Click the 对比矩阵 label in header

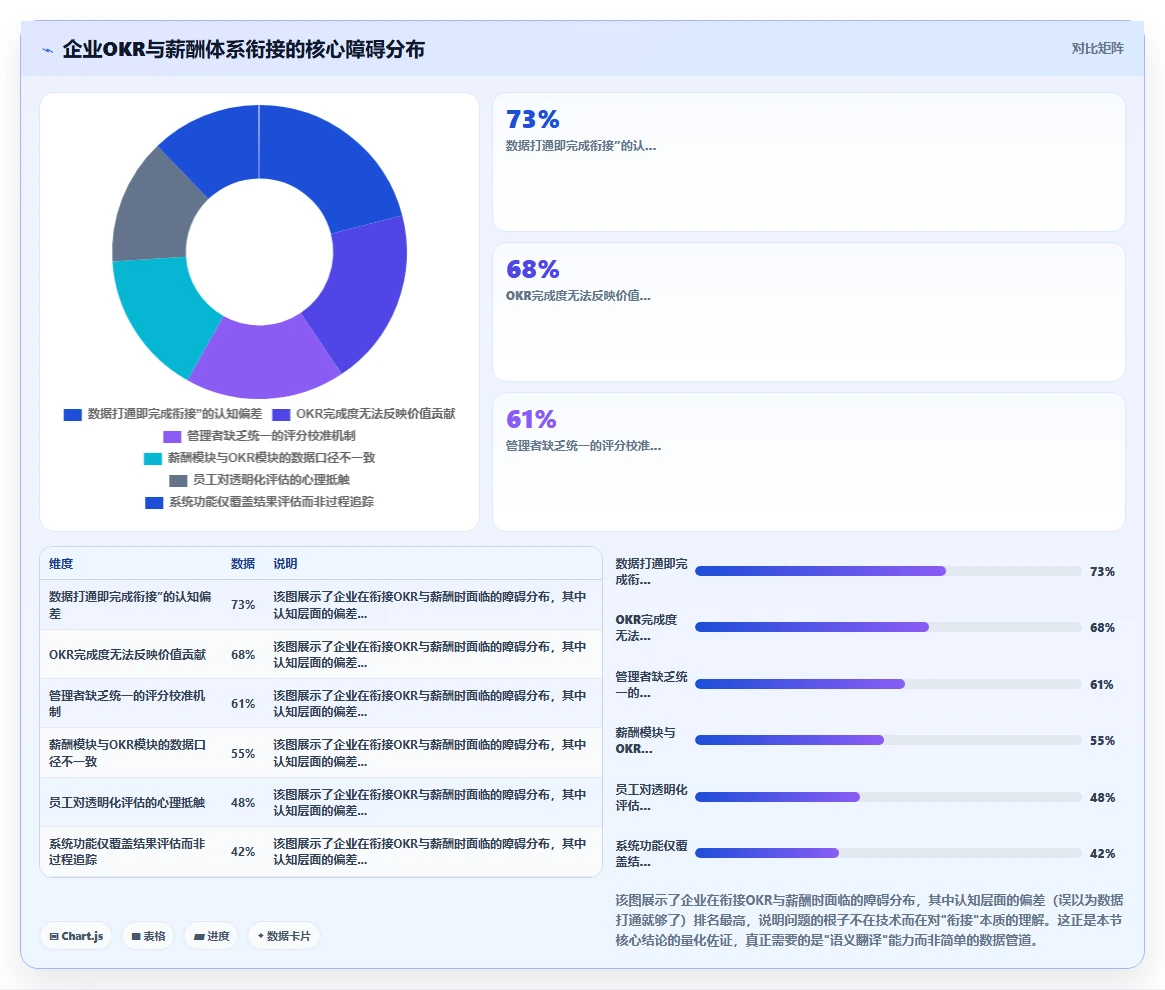(1097, 48)
